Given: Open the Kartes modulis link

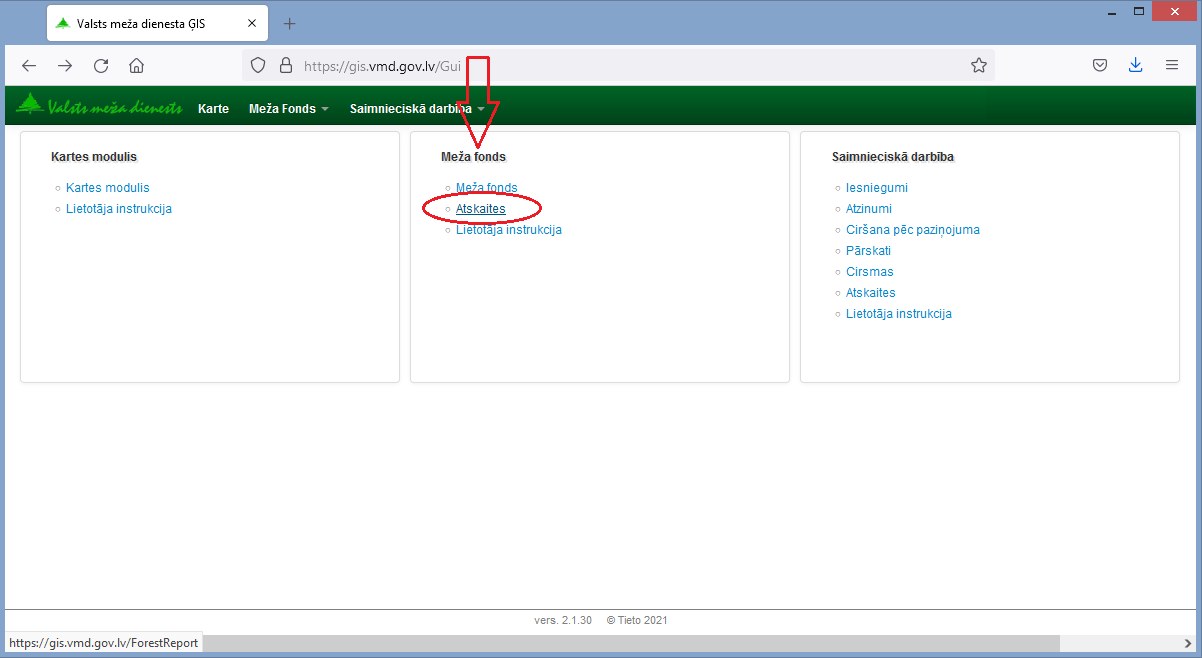Looking at the screenshot, I should click(108, 187).
